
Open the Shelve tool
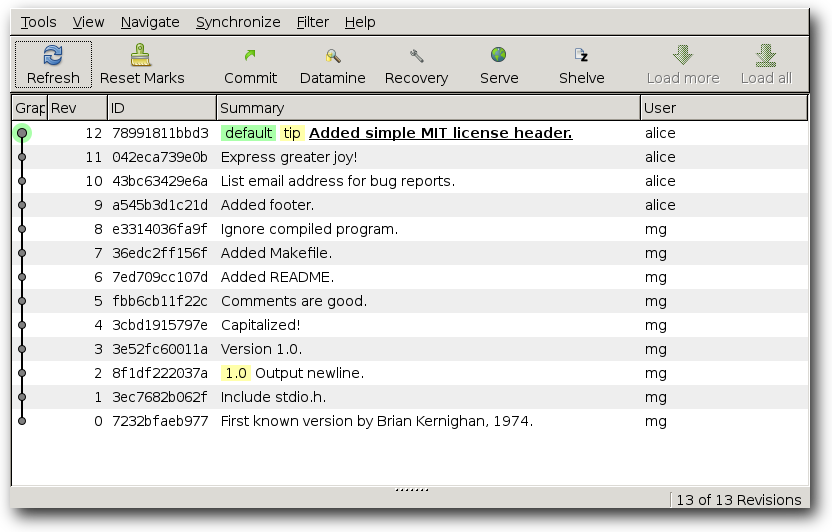click(581, 55)
